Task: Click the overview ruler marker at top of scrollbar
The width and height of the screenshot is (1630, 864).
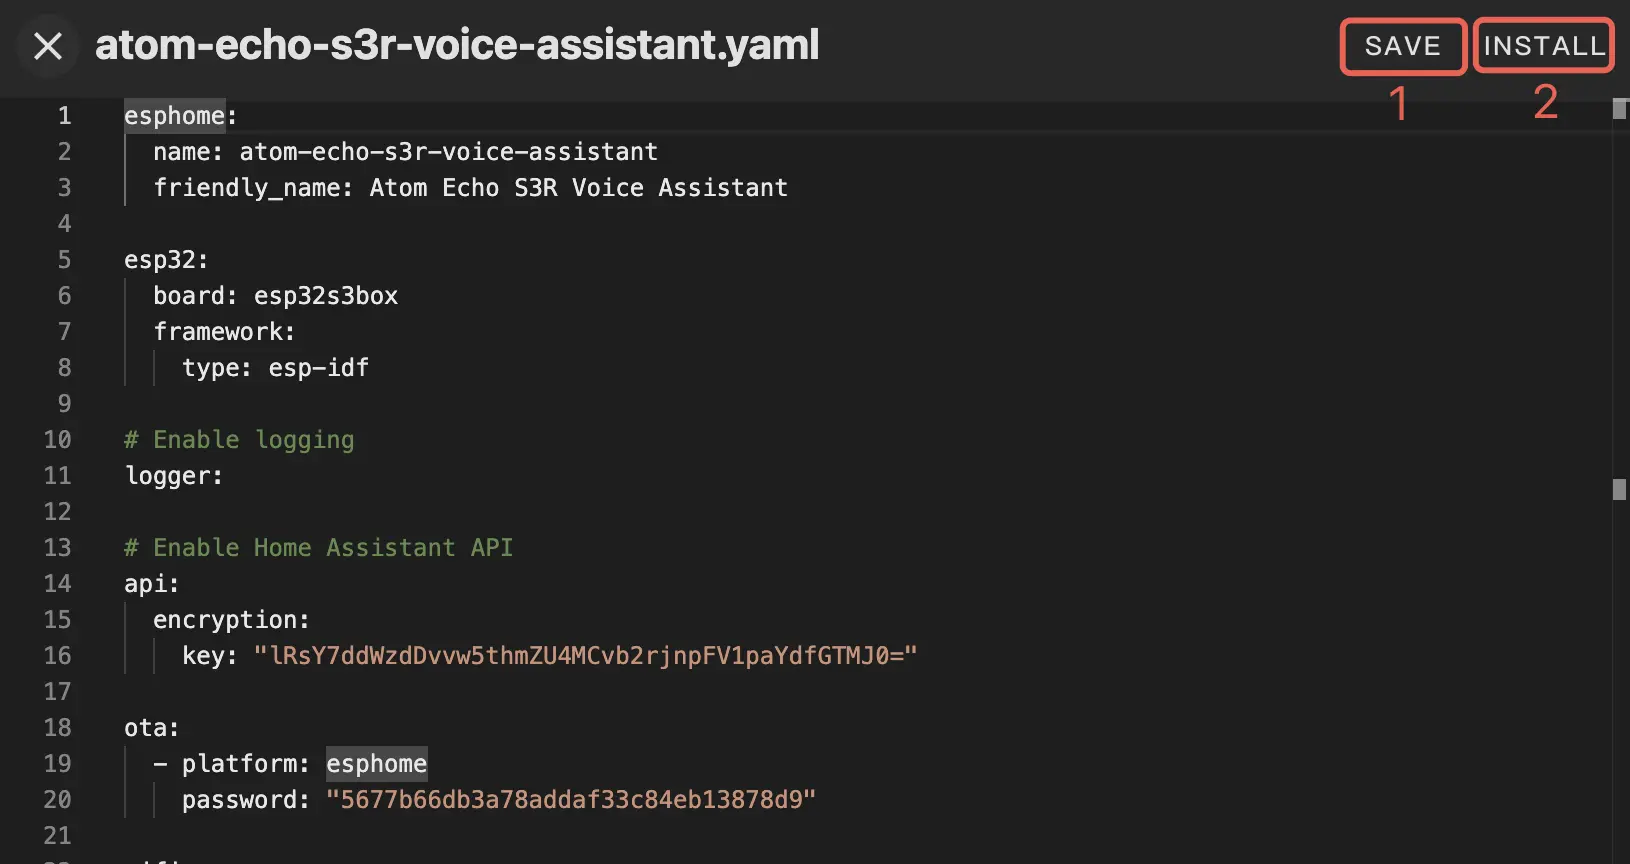Action: click(1619, 108)
